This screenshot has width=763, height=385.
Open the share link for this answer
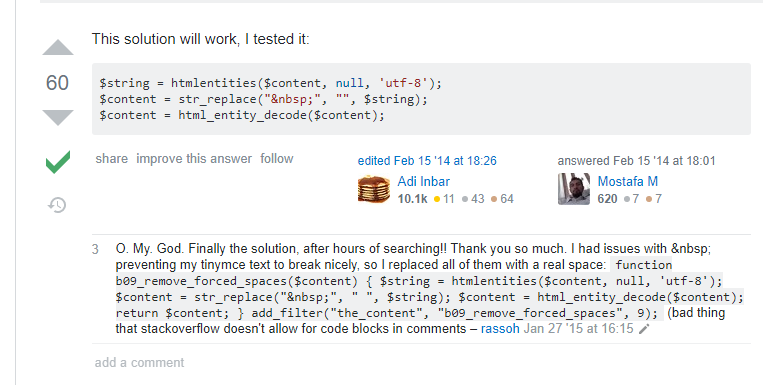111,159
